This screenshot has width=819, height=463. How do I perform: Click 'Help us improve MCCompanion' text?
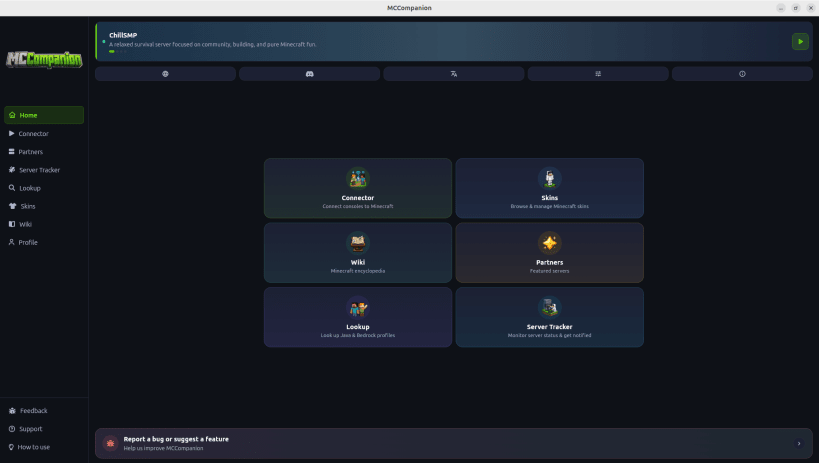pyautogui.click(x=163, y=448)
